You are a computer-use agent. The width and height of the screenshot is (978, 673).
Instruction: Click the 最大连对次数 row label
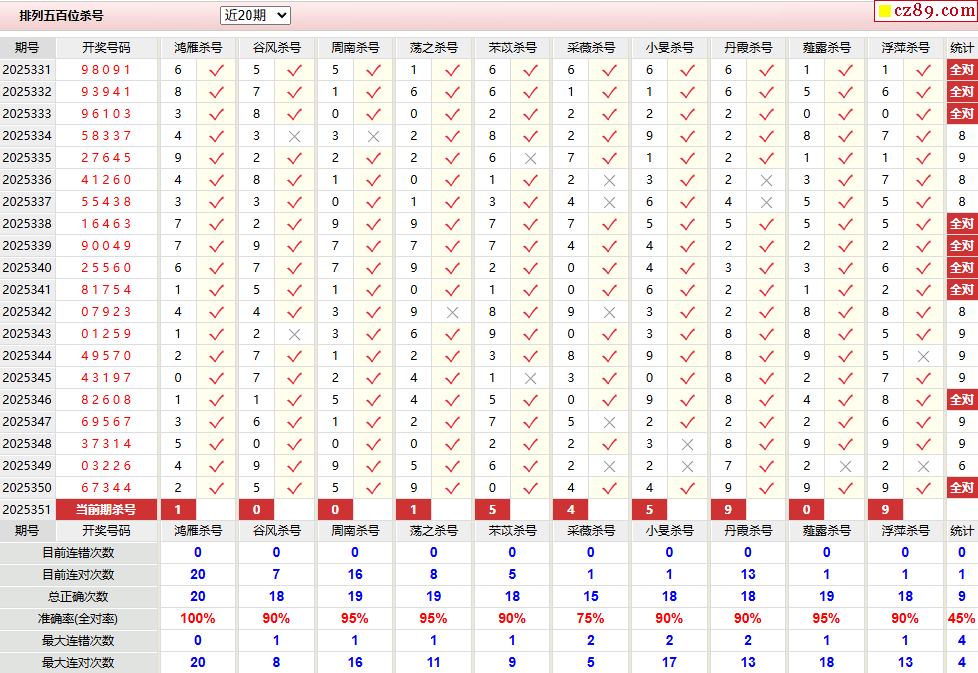(x=78, y=662)
